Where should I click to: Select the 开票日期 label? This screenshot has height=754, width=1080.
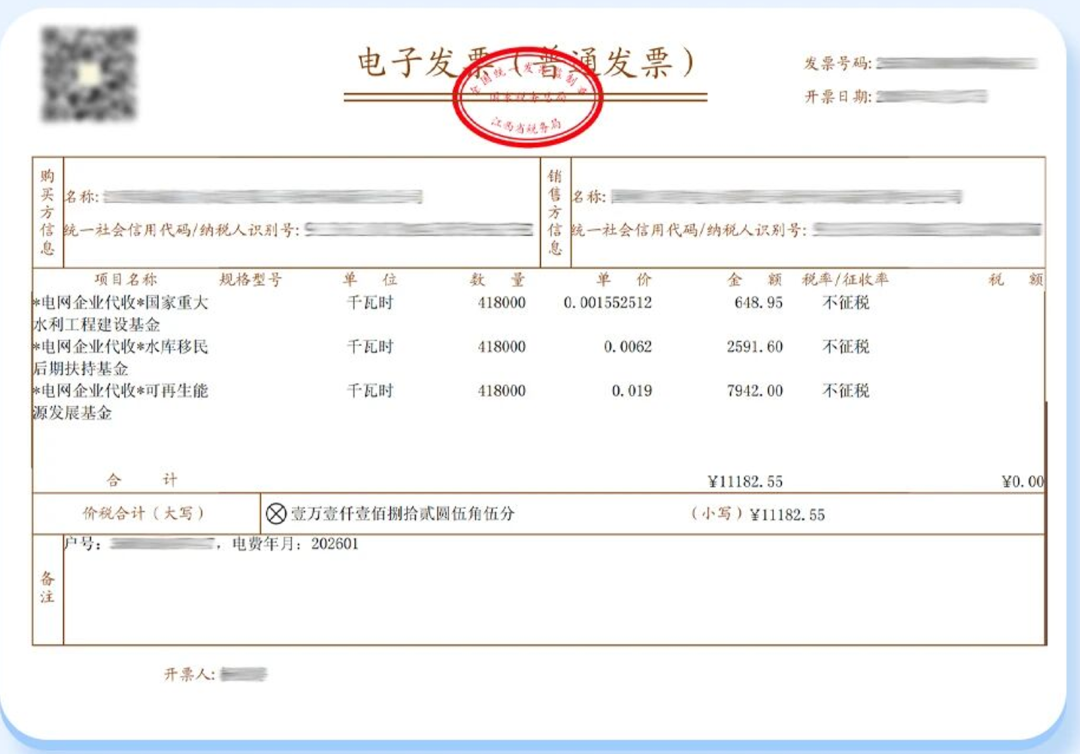tap(838, 97)
